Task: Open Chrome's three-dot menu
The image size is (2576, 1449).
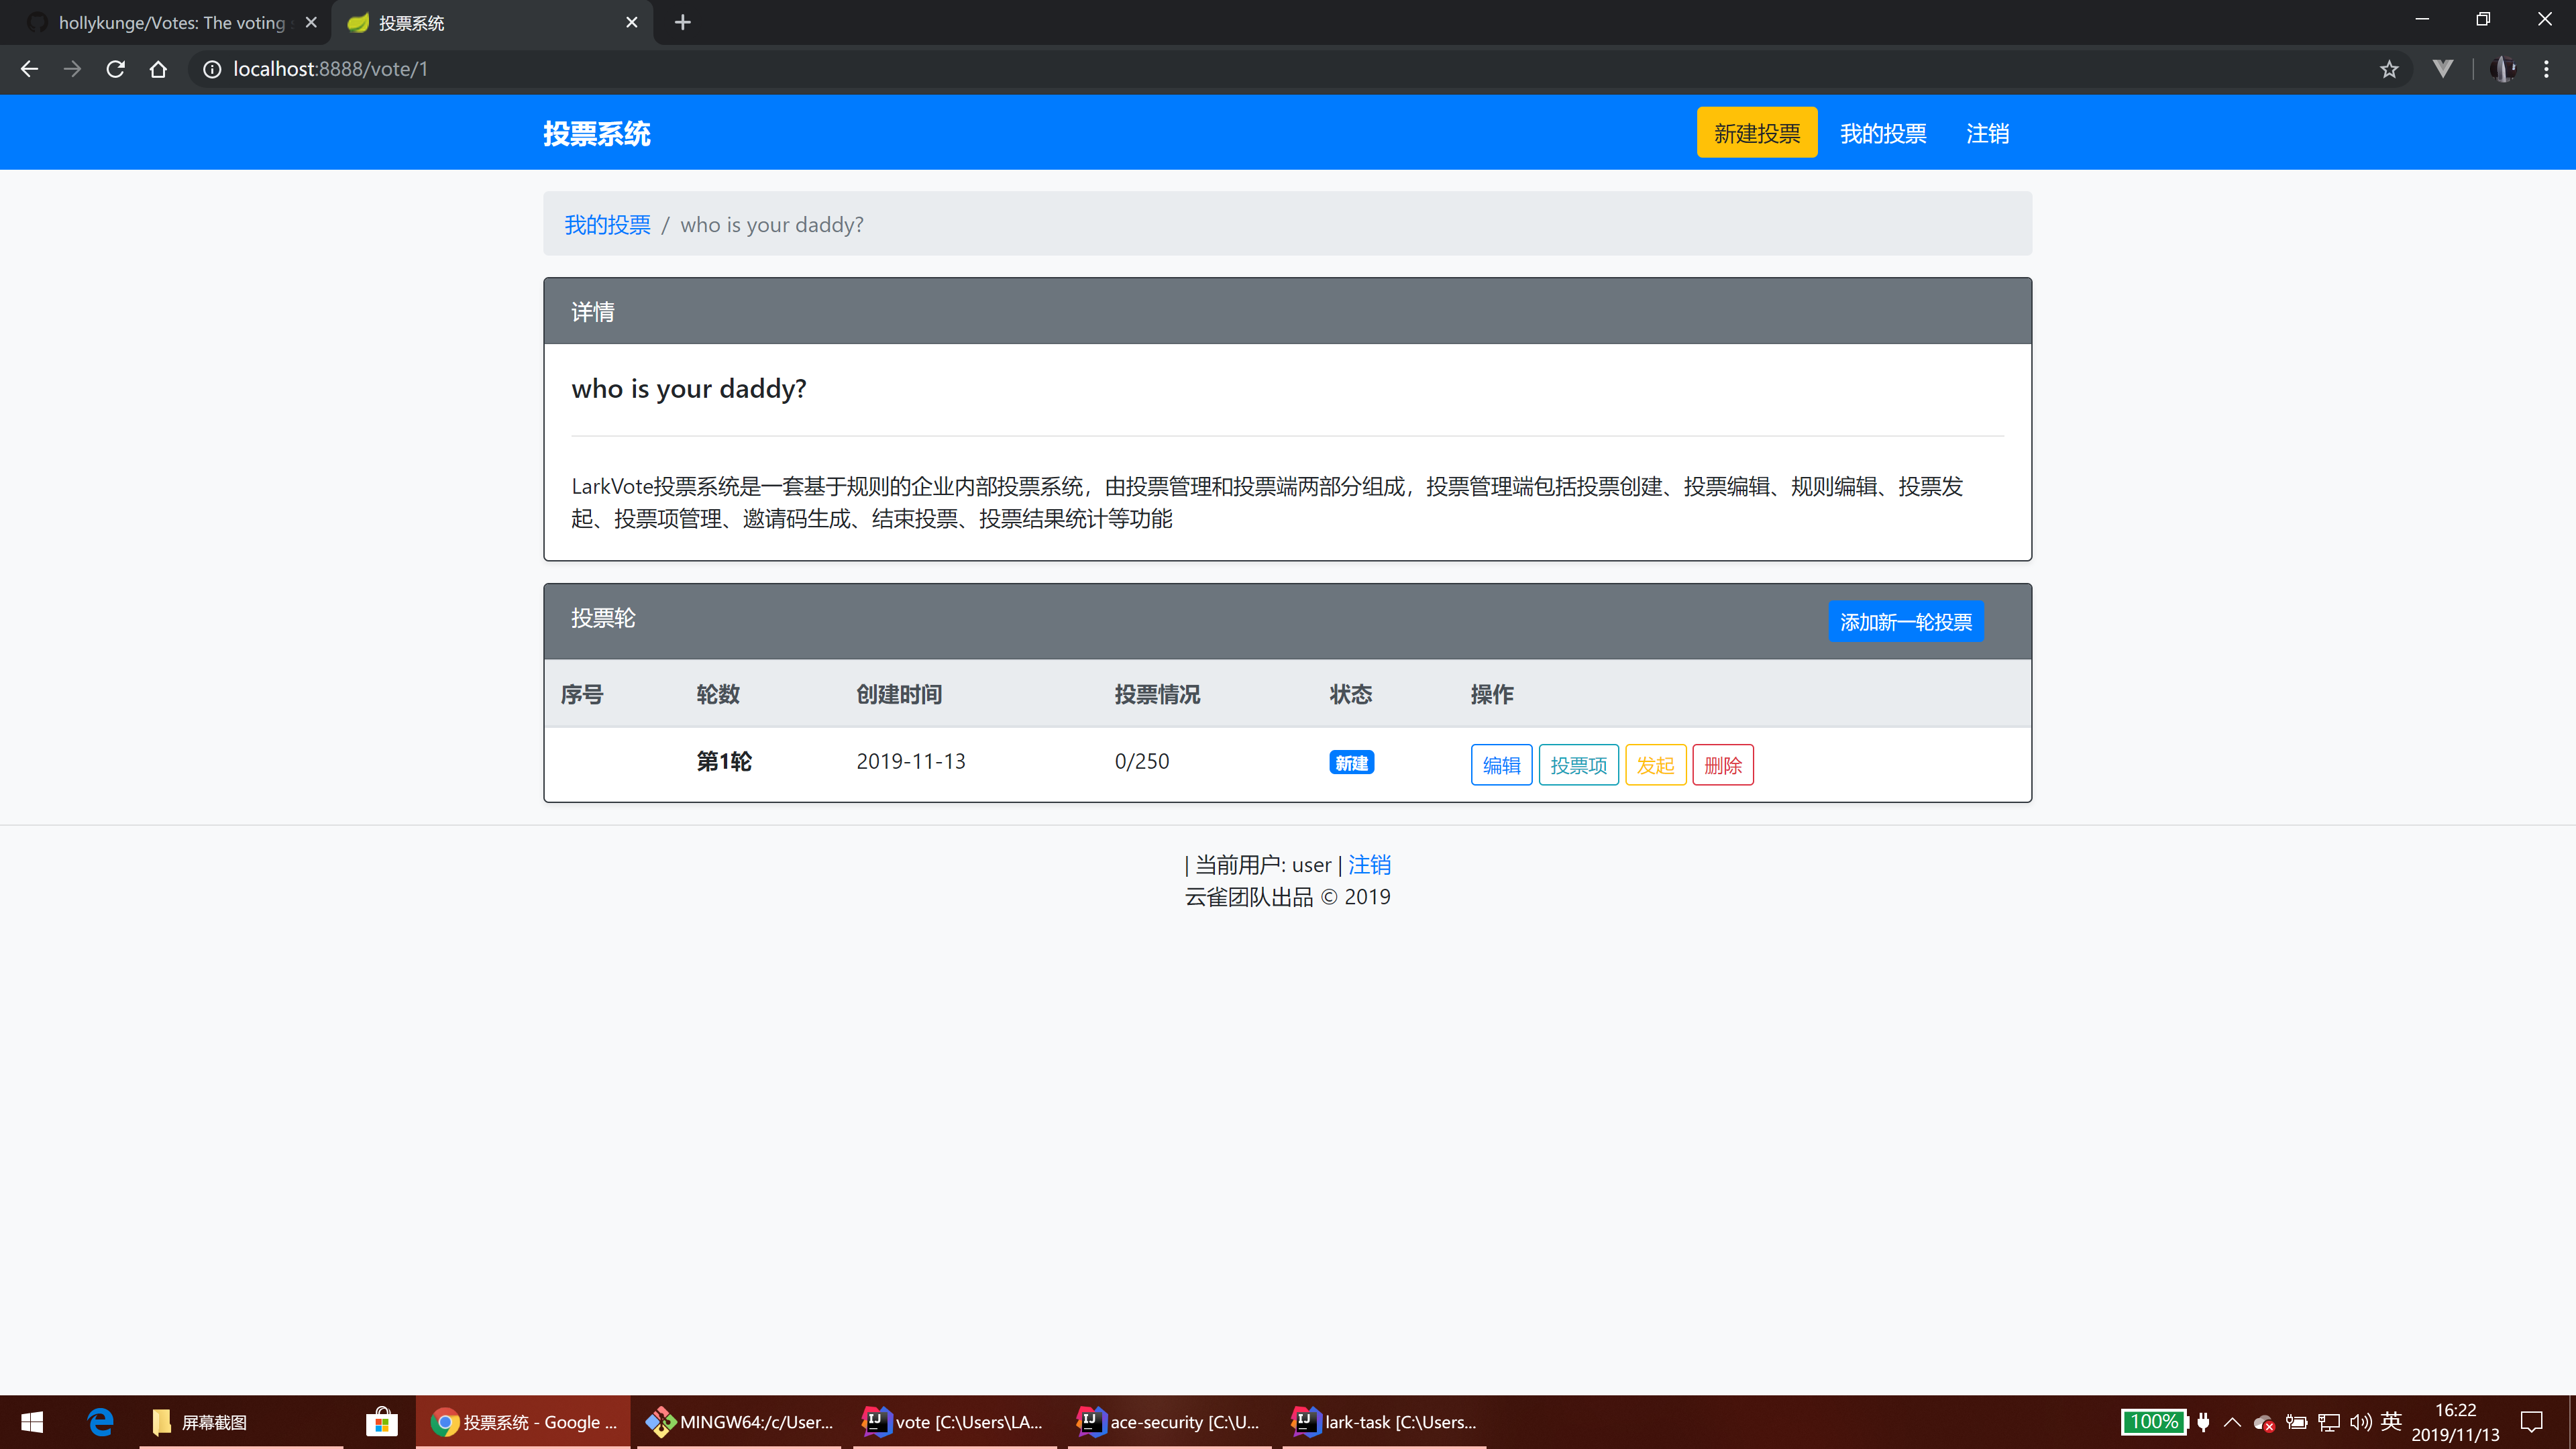Action: click(2546, 69)
